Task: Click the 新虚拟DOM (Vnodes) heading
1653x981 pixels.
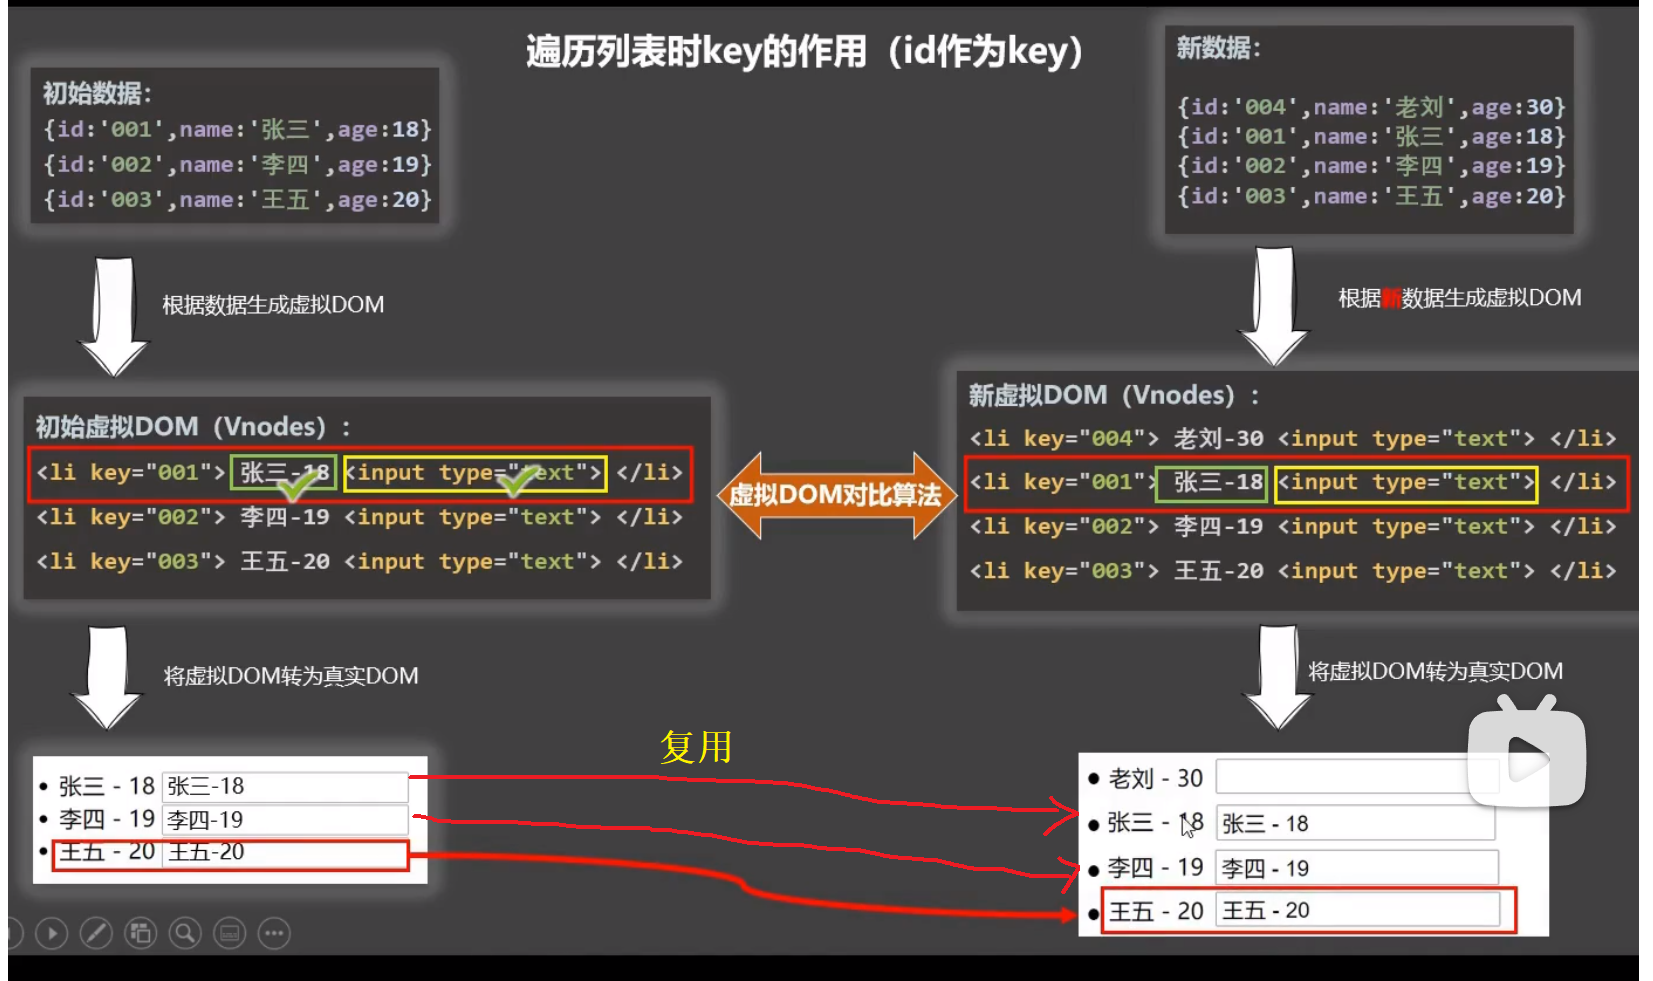Action: pyautogui.click(x=1114, y=396)
